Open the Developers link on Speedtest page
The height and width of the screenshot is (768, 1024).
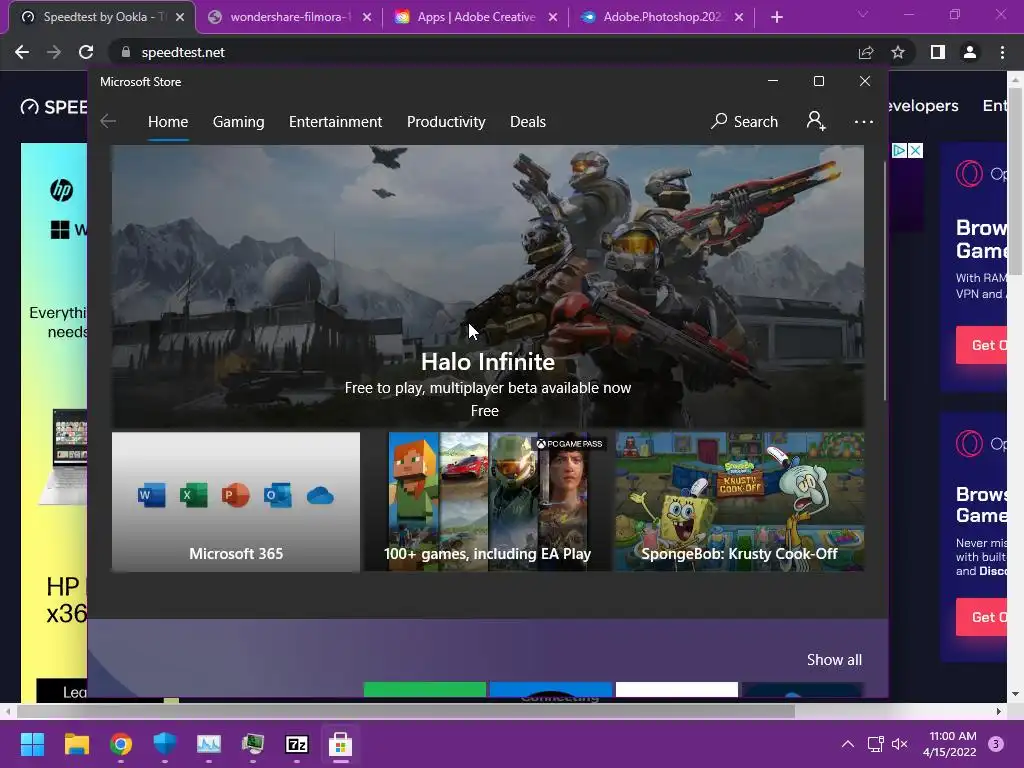[x=923, y=106]
